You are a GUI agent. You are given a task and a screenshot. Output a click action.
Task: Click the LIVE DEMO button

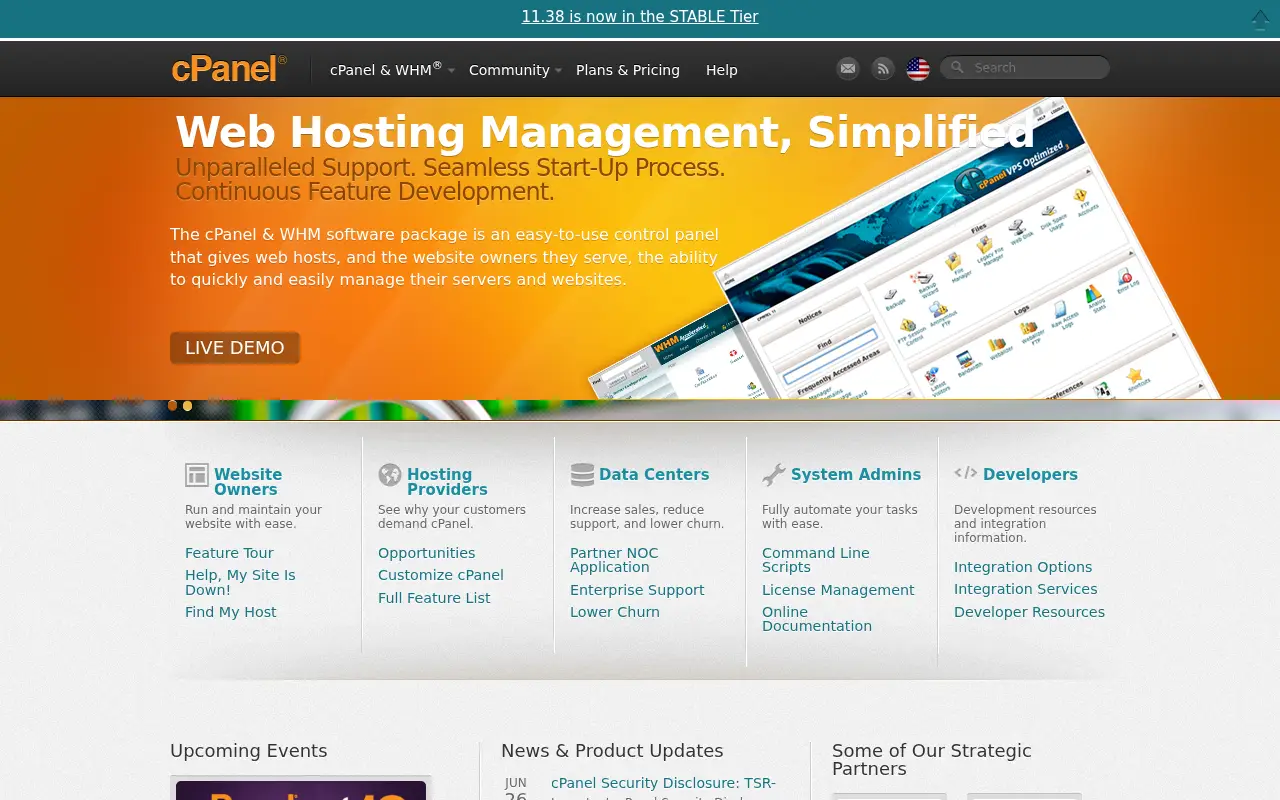coord(235,348)
